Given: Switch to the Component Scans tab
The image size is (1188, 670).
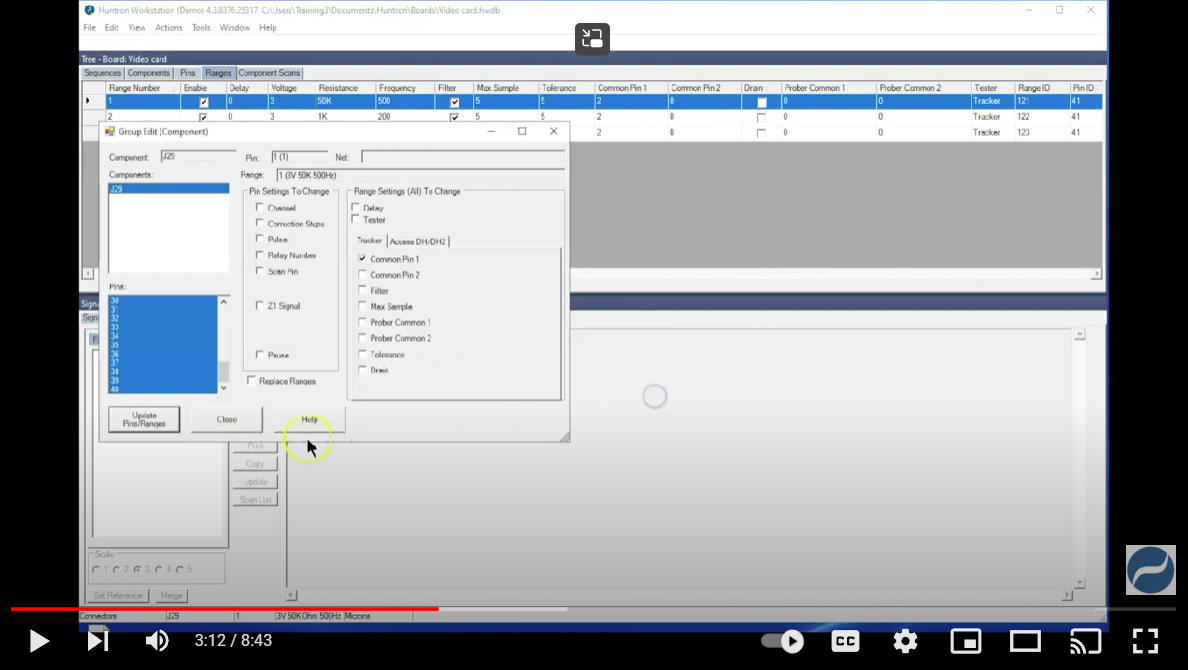Looking at the screenshot, I should (x=269, y=73).
